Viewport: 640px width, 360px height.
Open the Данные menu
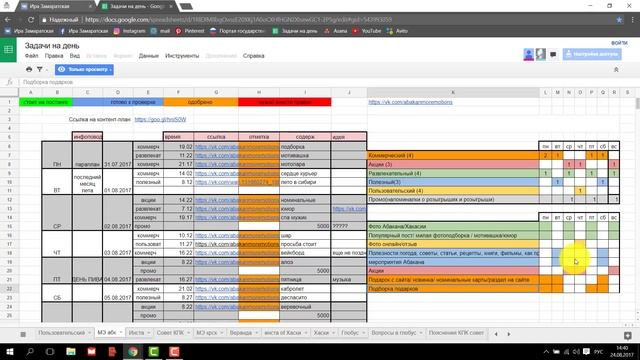pos(149,56)
